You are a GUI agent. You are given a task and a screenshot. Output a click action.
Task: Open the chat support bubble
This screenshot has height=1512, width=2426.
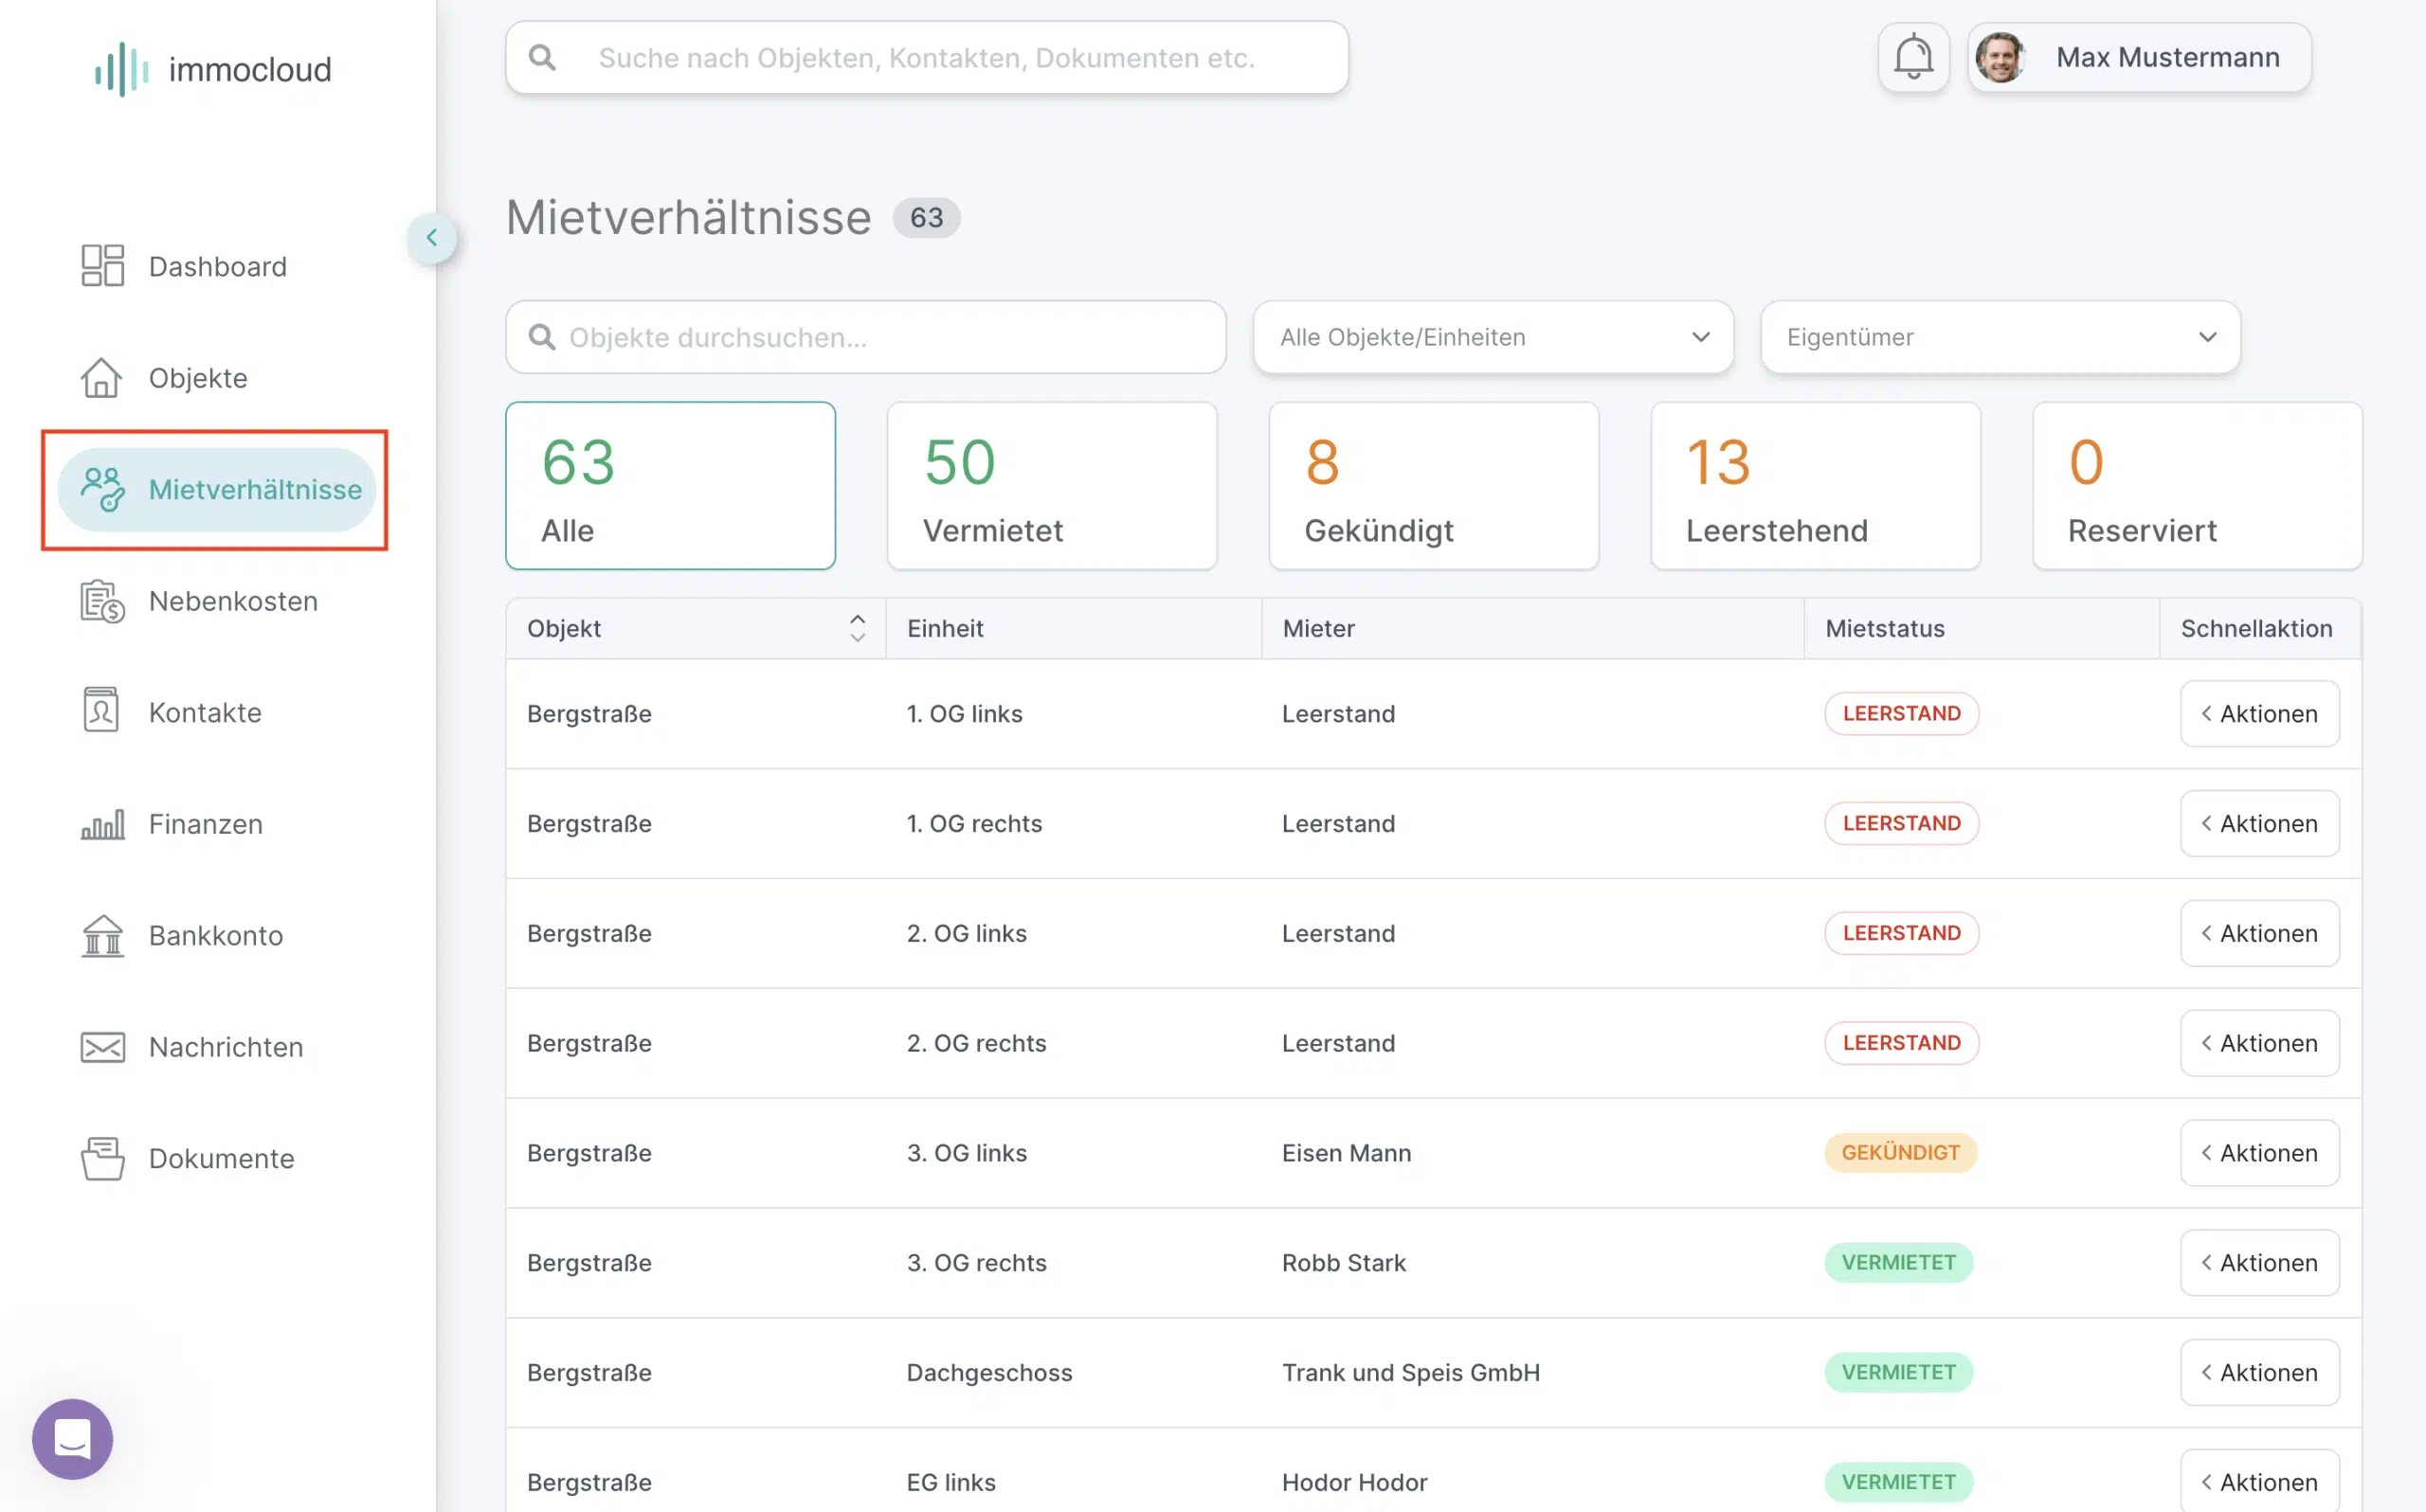pyautogui.click(x=72, y=1439)
